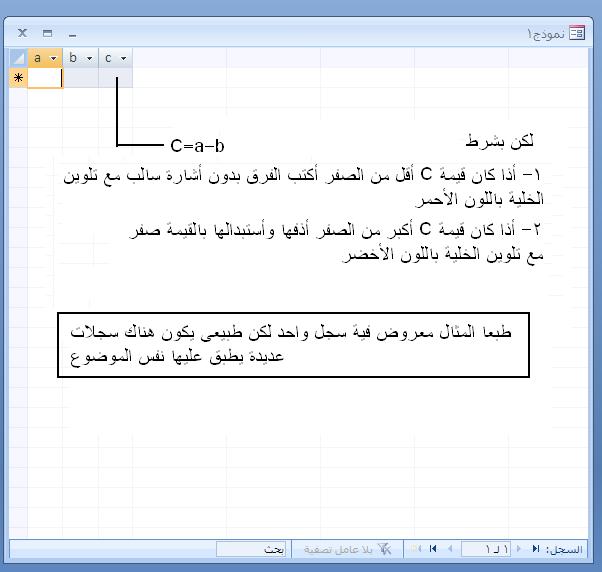The height and width of the screenshot is (572, 602).
Task: Minimize the نموذج١ form window
Action: pos(73,35)
